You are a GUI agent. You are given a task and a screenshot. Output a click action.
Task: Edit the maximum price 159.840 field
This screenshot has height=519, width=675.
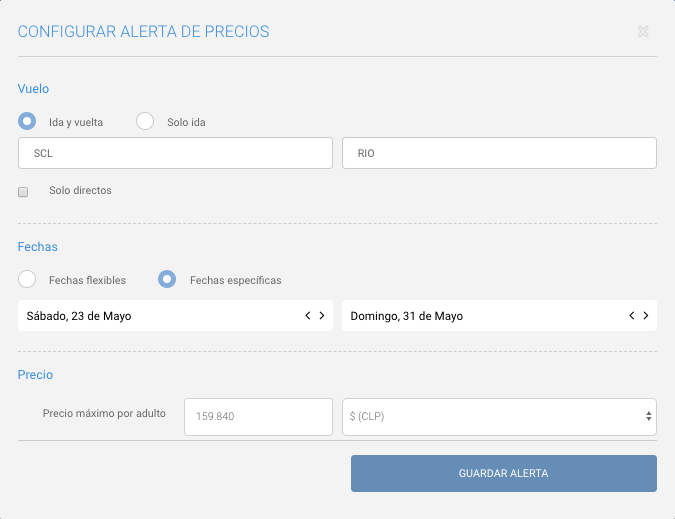[258, 417]
